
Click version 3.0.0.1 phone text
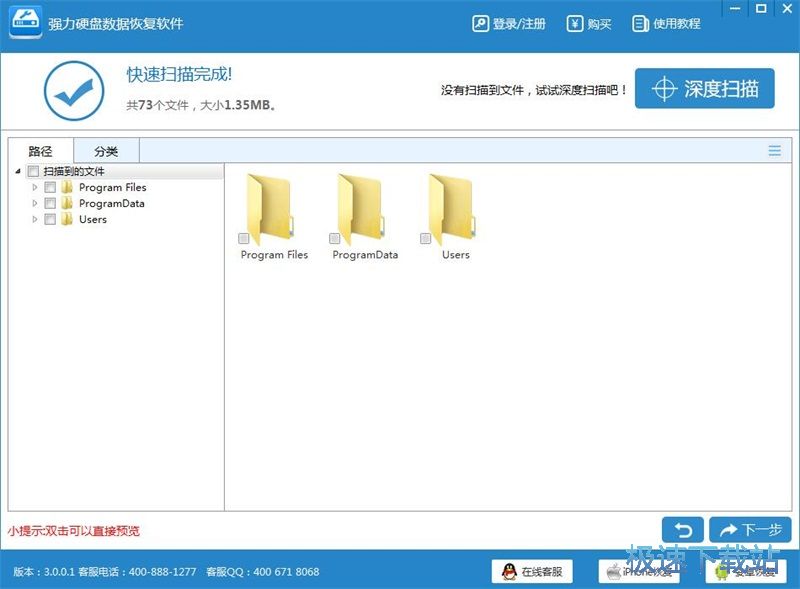105,572
